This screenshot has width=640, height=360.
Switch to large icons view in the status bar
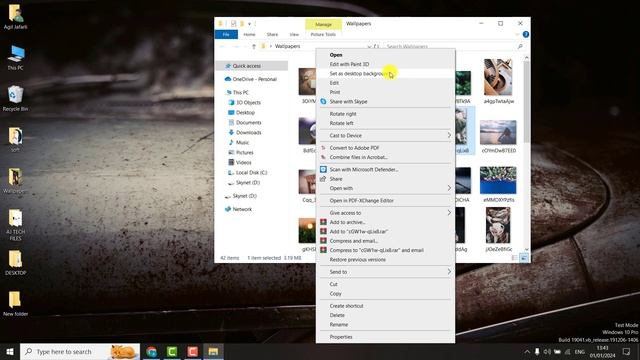(524, 258)
